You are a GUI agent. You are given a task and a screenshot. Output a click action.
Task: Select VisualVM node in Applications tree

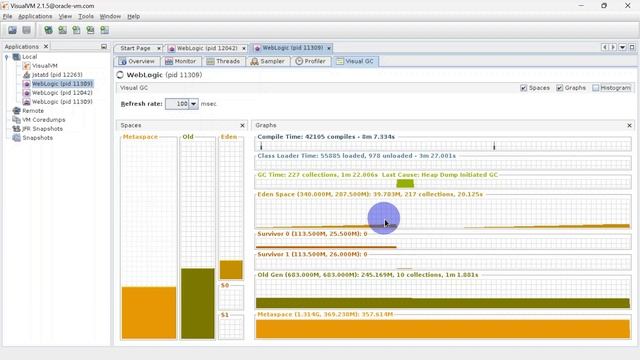(x=44, y=66)
